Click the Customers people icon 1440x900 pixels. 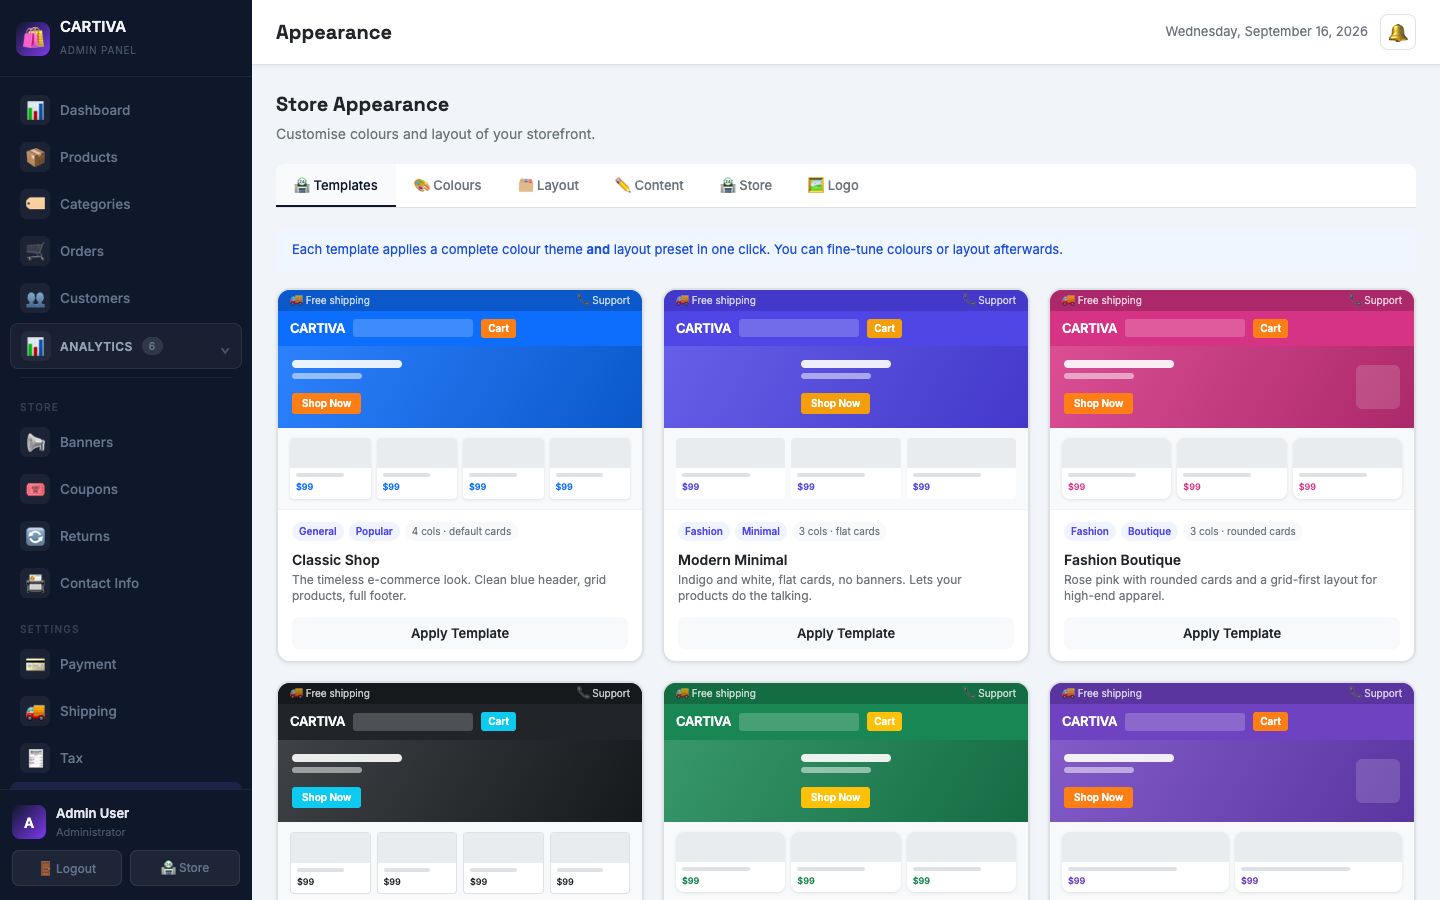35,298
